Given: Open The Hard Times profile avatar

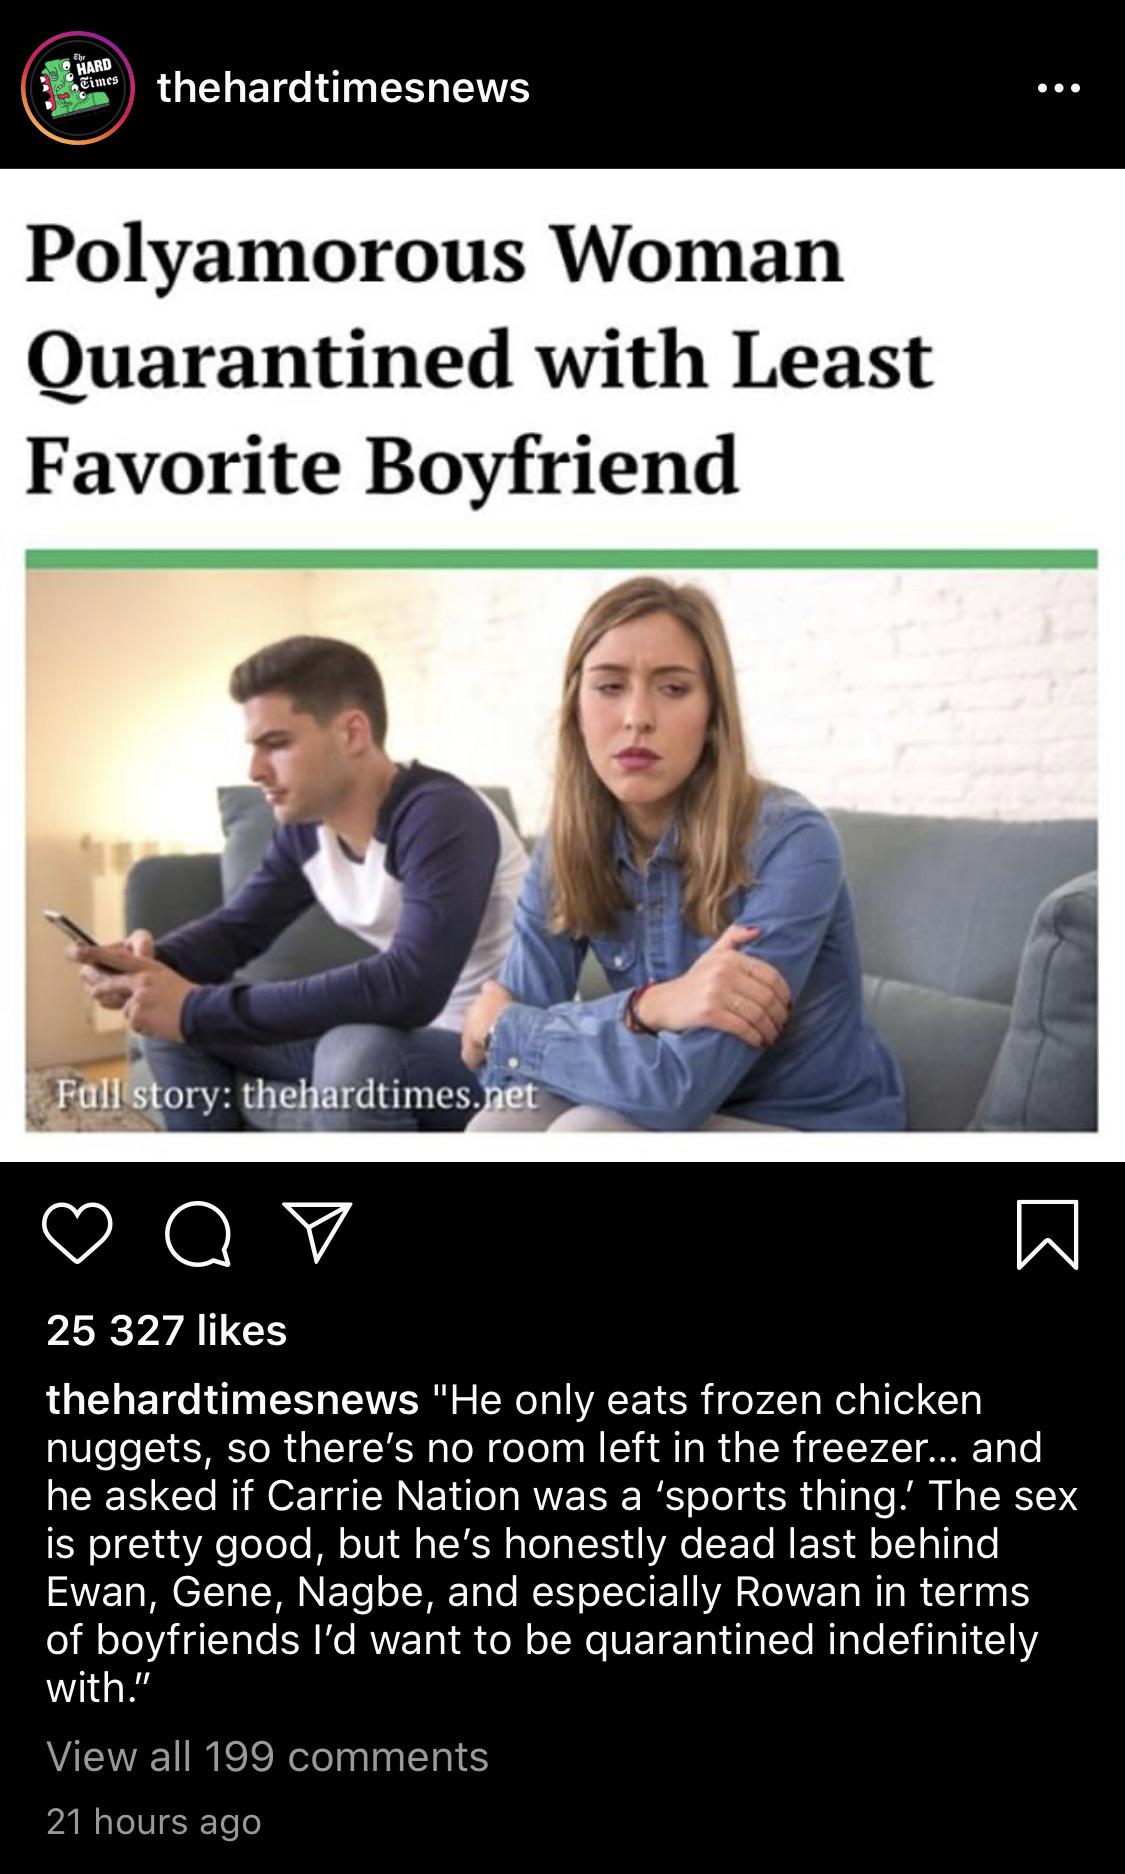Looking at the screenshot, I should [78, 88].
